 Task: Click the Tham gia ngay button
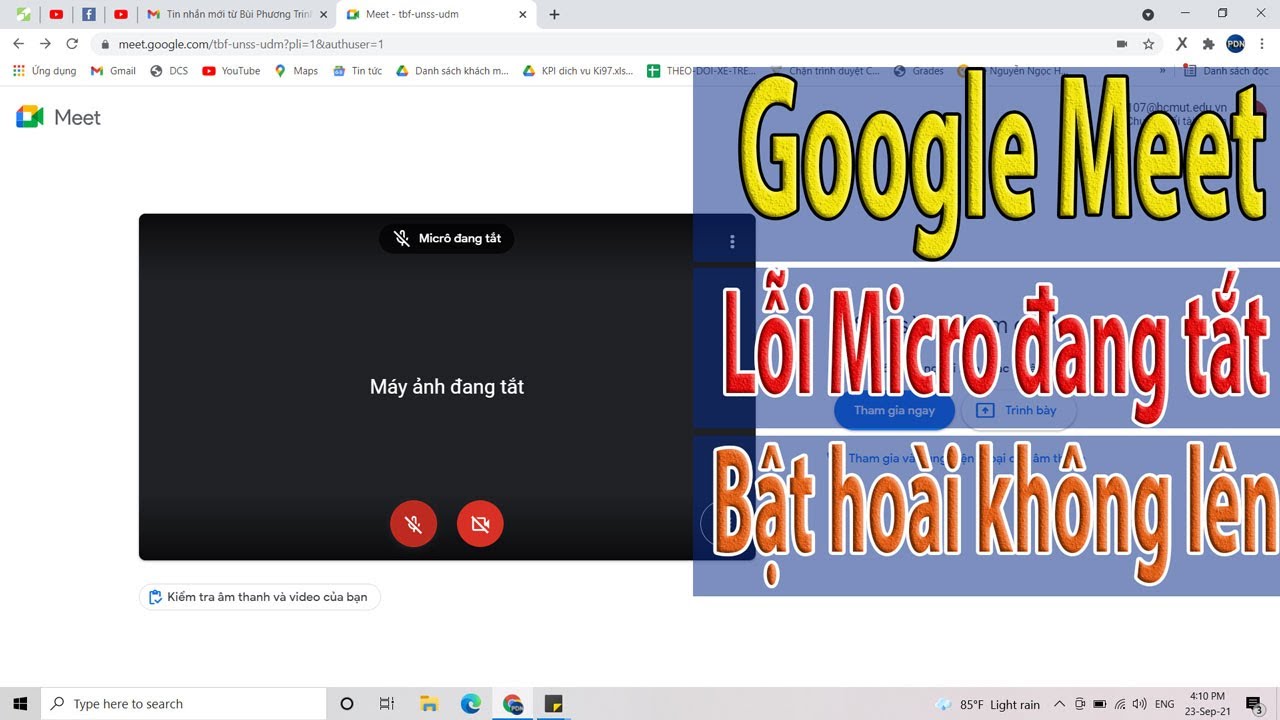(x=894, y=410)
